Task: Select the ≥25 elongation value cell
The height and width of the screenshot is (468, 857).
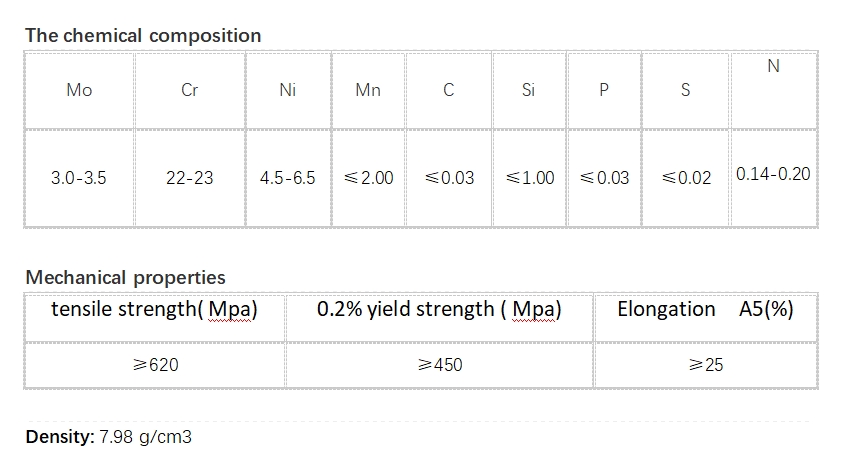Action: tap(706, 365)
